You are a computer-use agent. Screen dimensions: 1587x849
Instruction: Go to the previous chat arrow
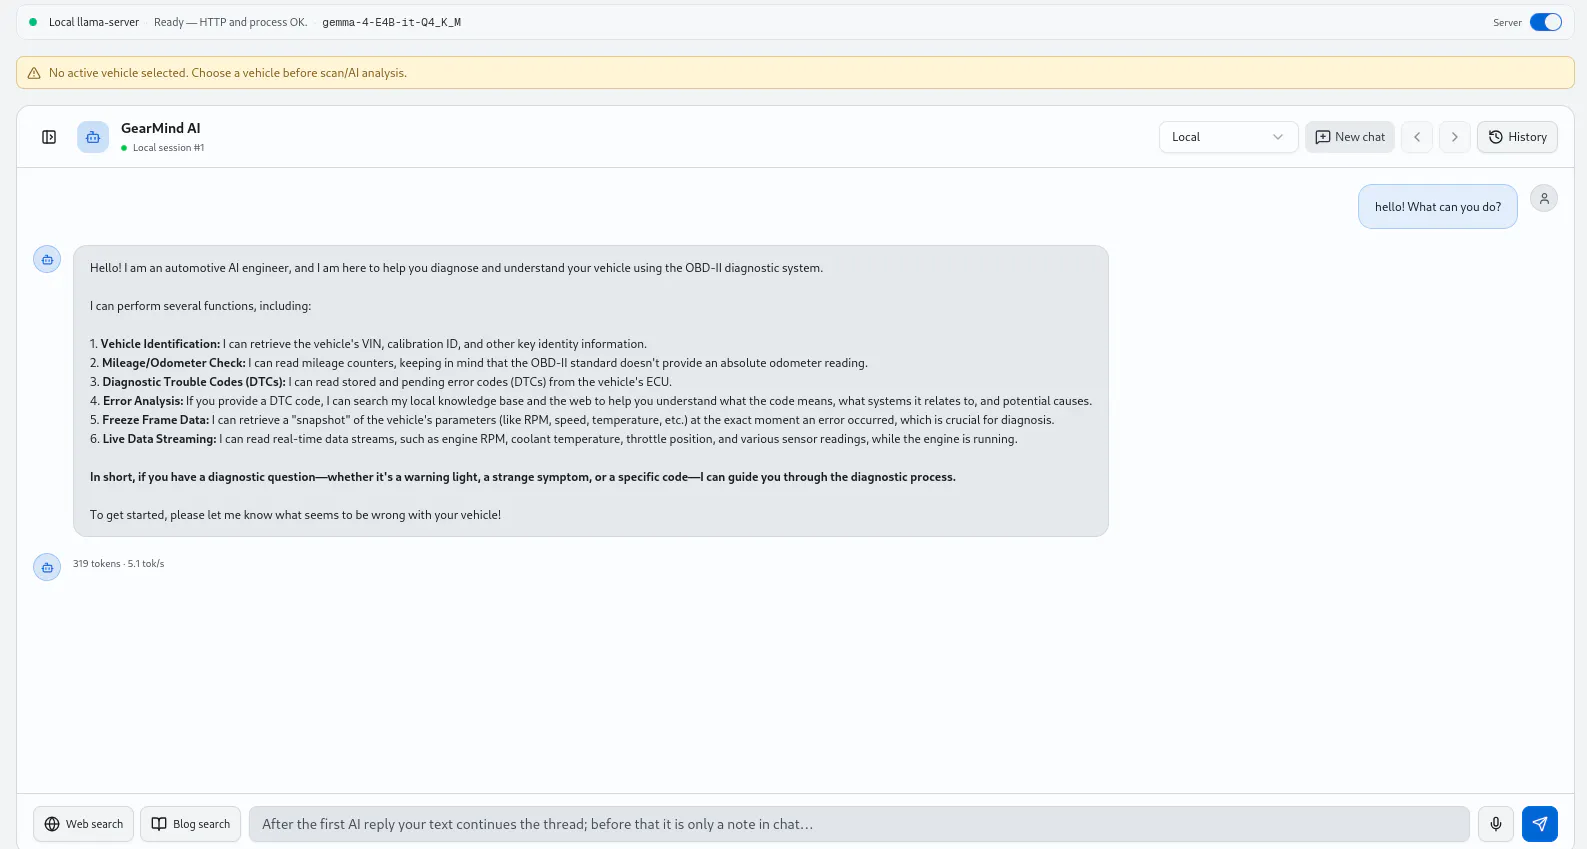point(1417,137)
